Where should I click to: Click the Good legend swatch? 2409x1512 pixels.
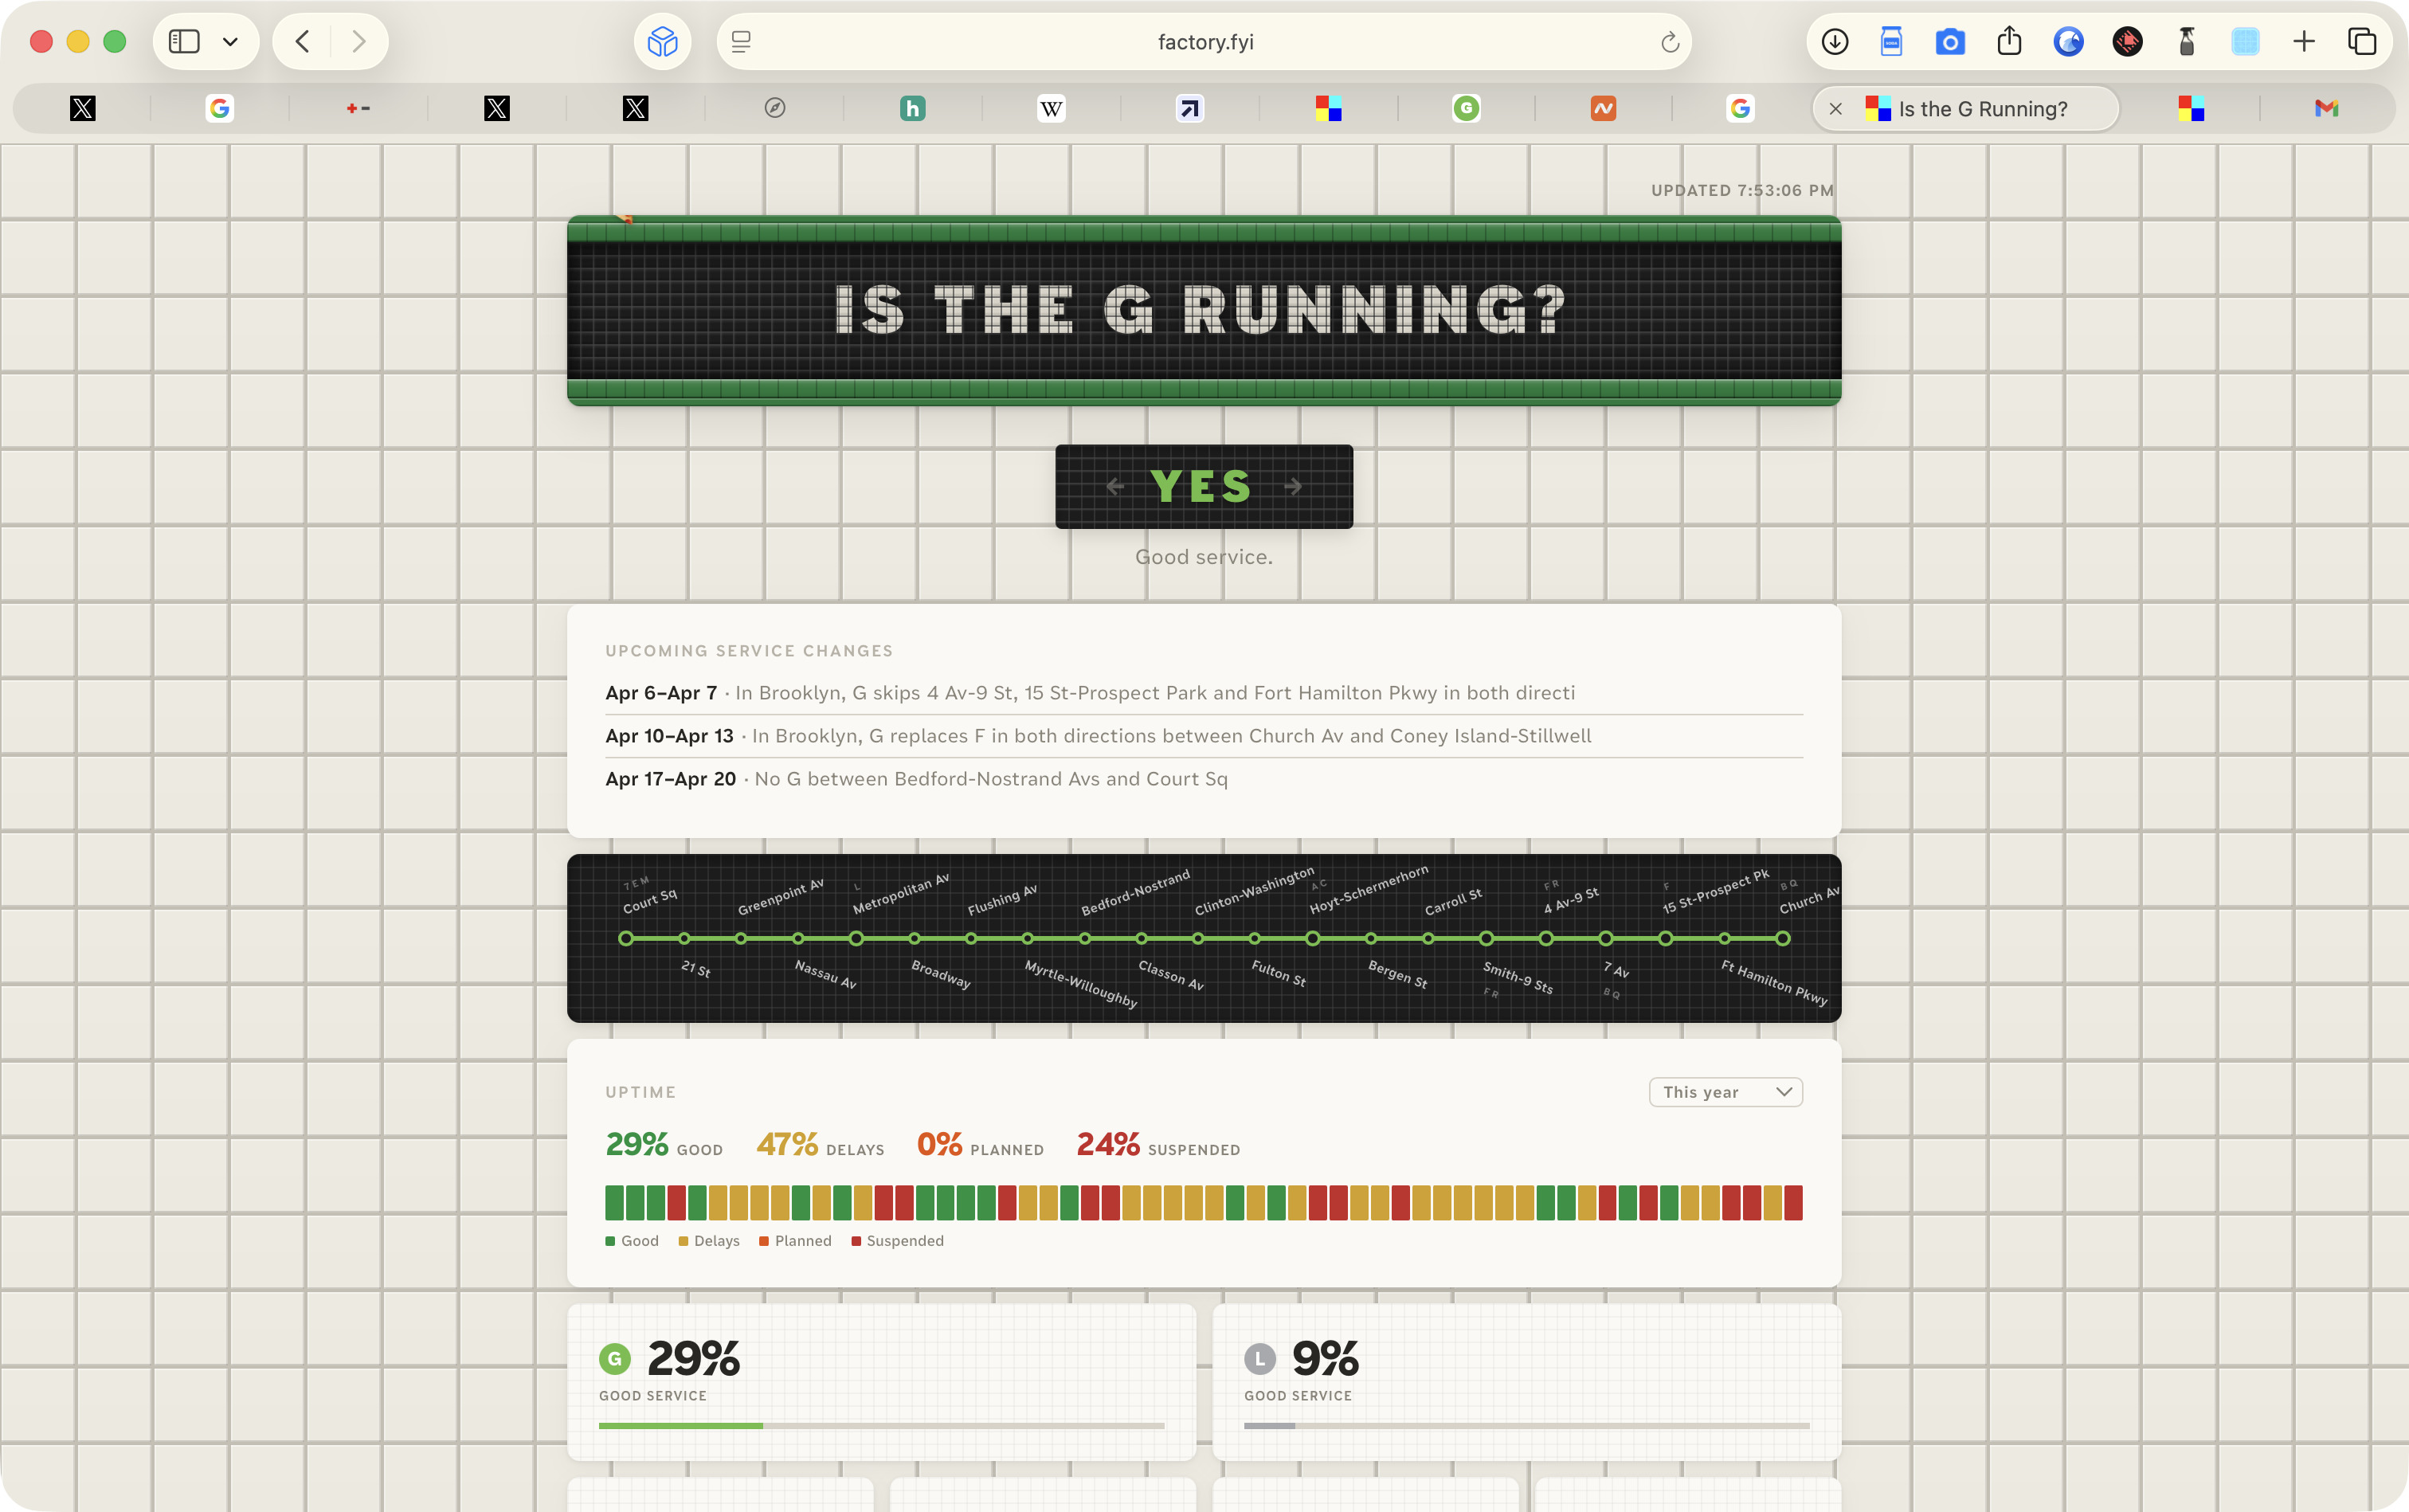pos(610,1241)
